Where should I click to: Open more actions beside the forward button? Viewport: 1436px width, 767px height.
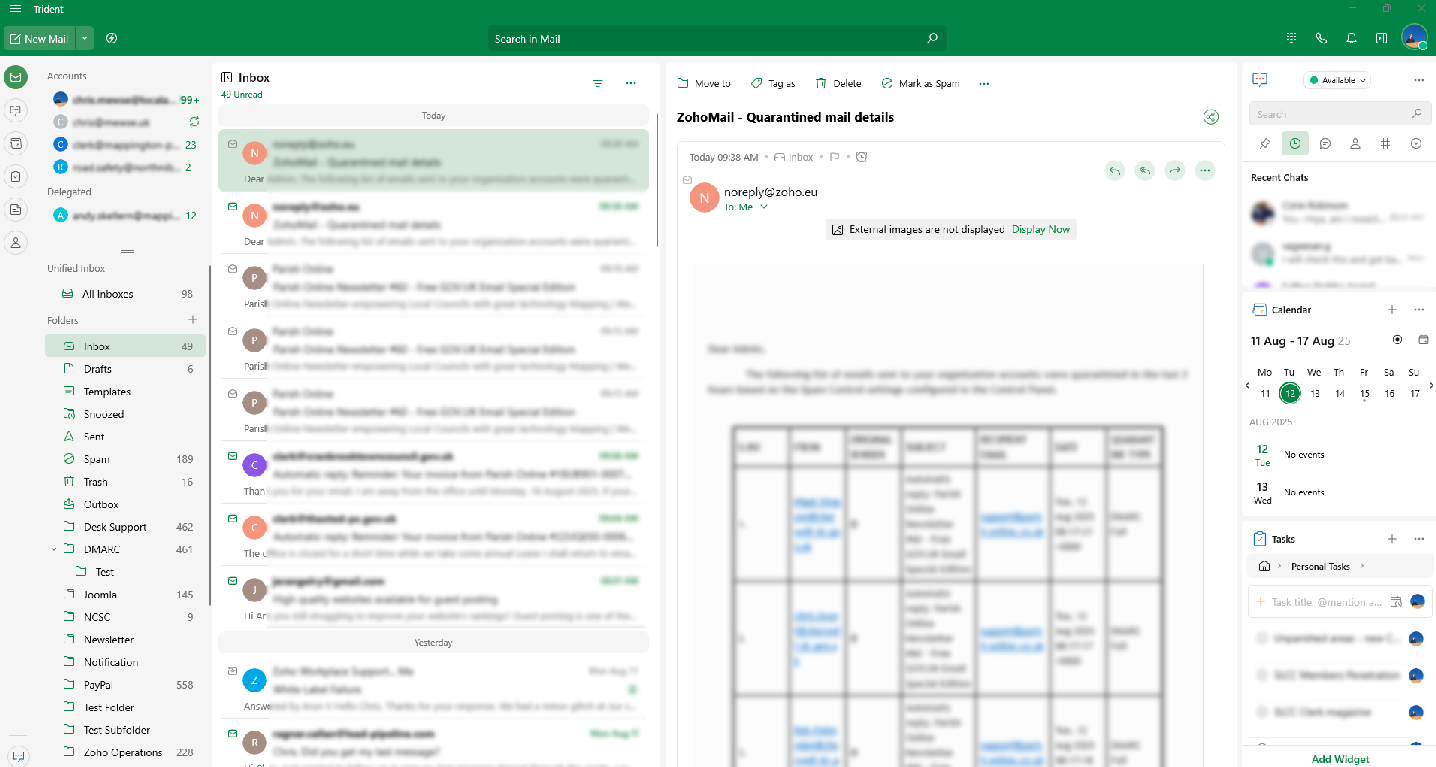pos(1205,171)
